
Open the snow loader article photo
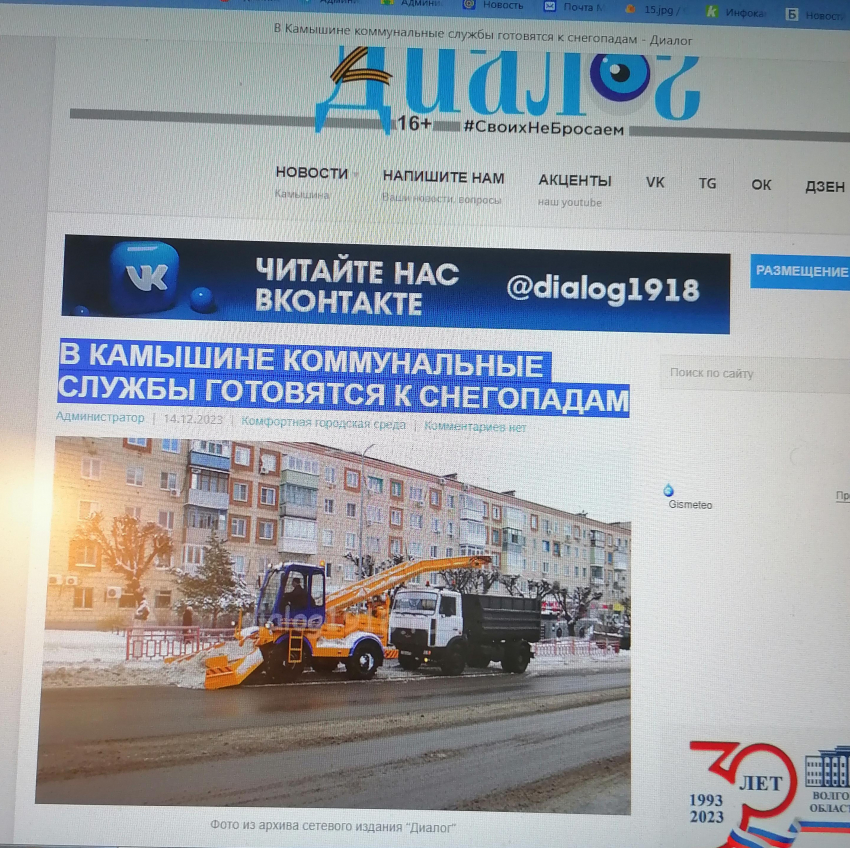(333, 620)
